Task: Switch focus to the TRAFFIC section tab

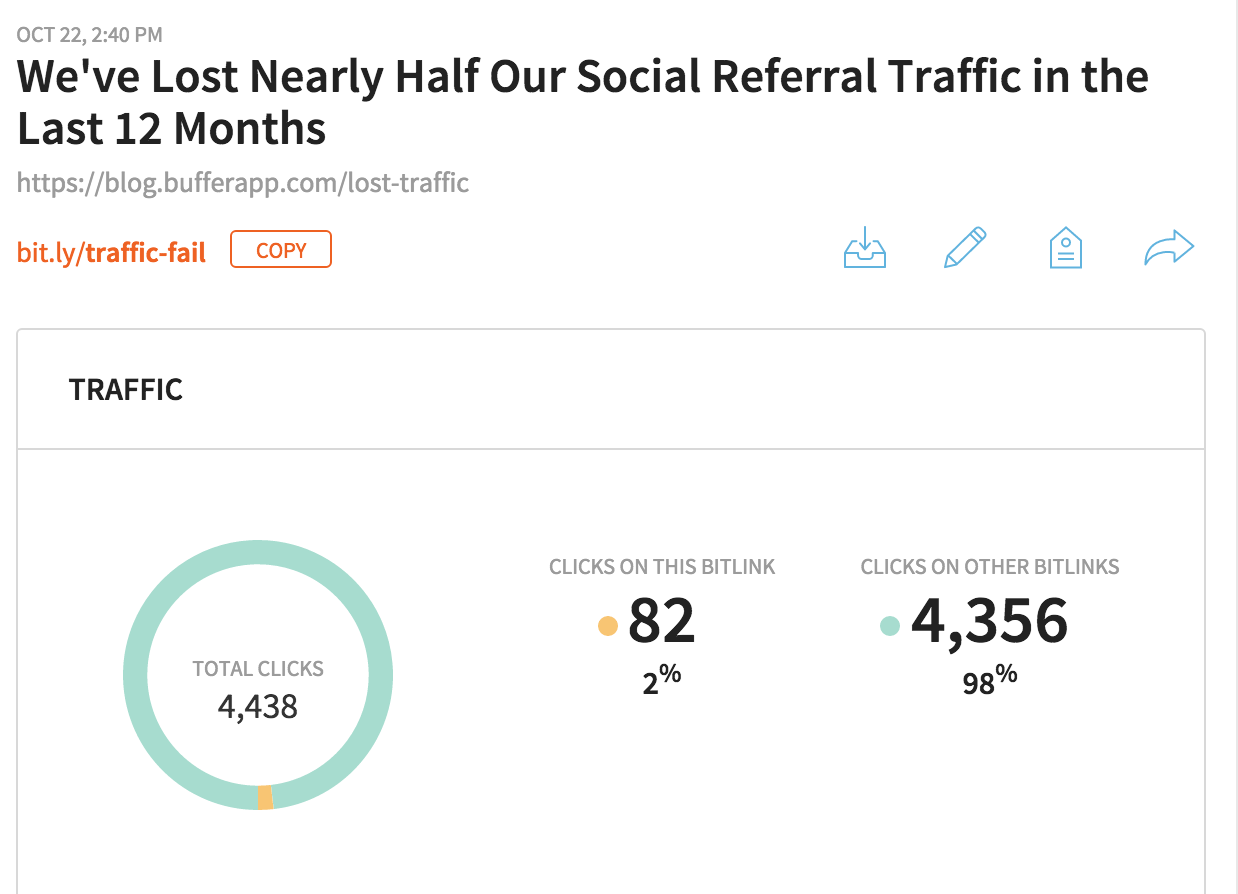Action: tap(125, 389)
